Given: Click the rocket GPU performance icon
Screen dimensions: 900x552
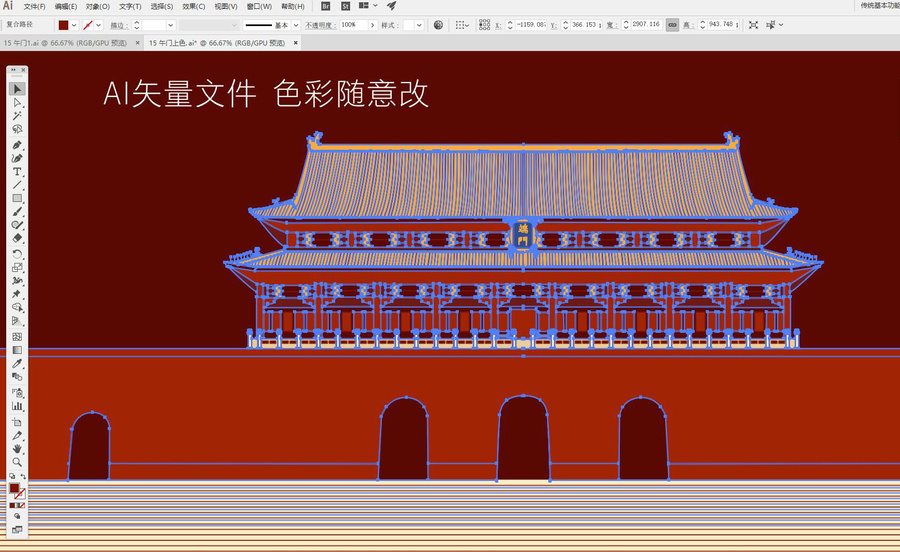Looking at the screenshot, I should [391, 6].
